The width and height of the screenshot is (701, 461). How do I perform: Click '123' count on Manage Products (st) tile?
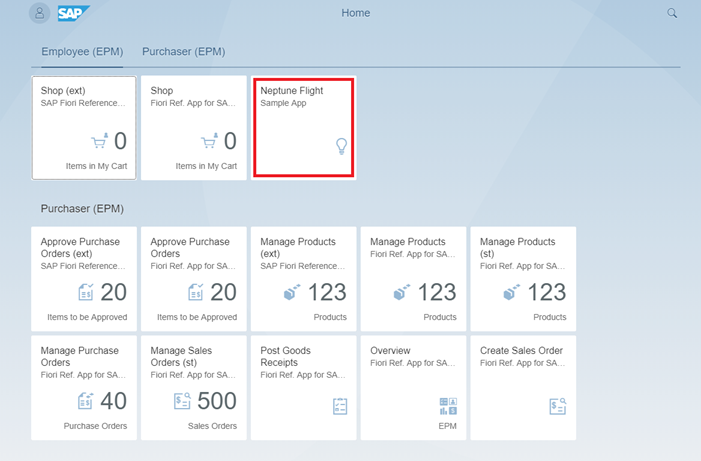547,292
